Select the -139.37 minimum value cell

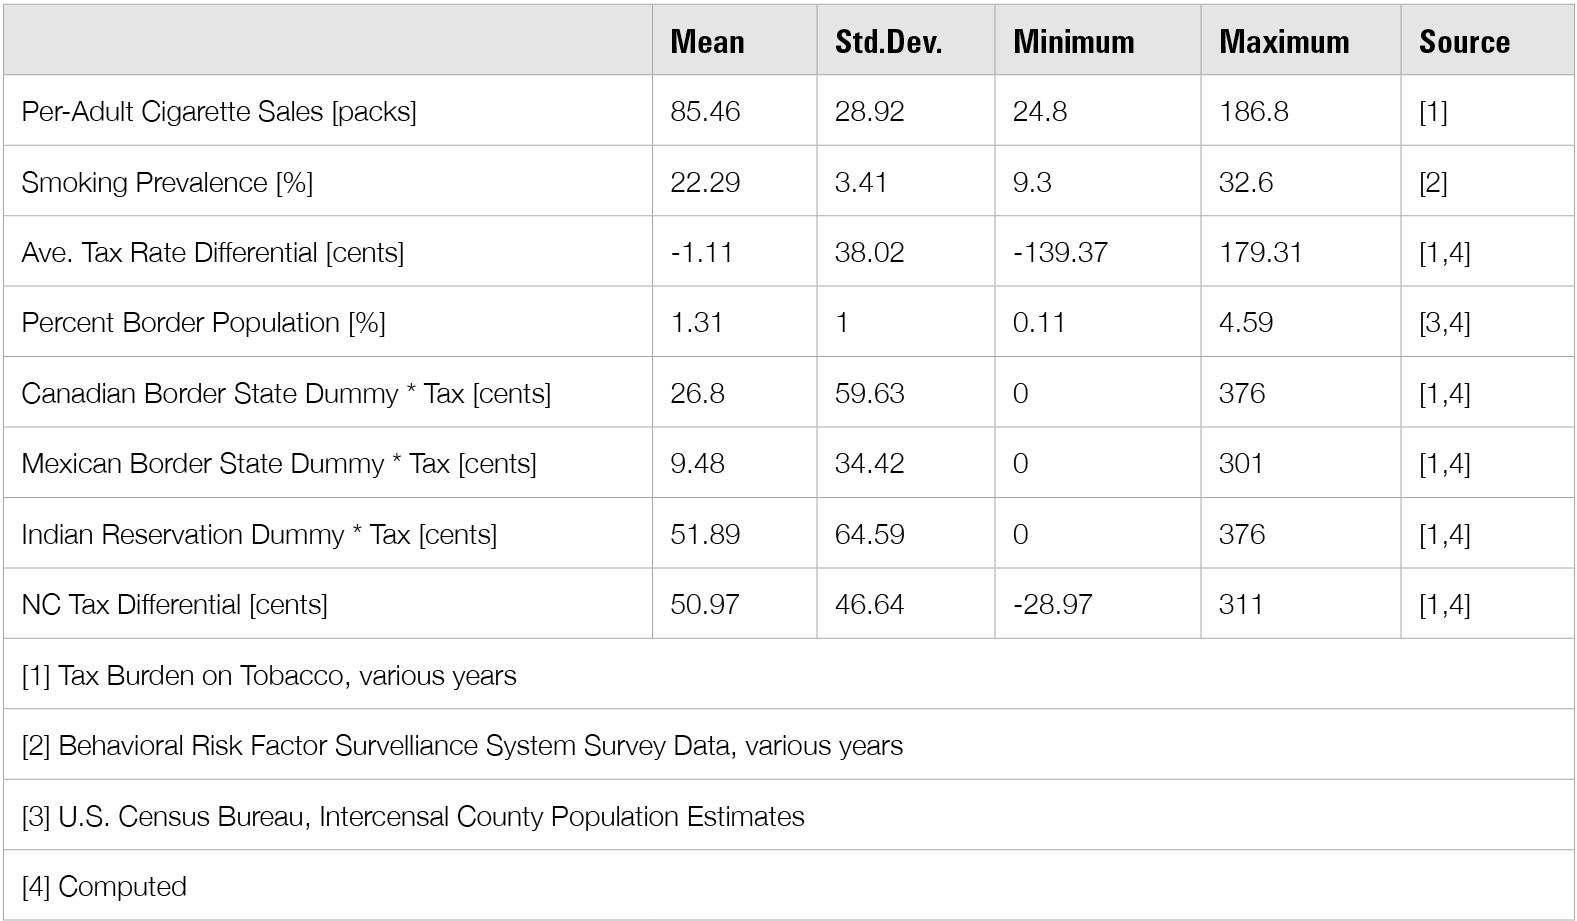click(x=1060, y=252)
